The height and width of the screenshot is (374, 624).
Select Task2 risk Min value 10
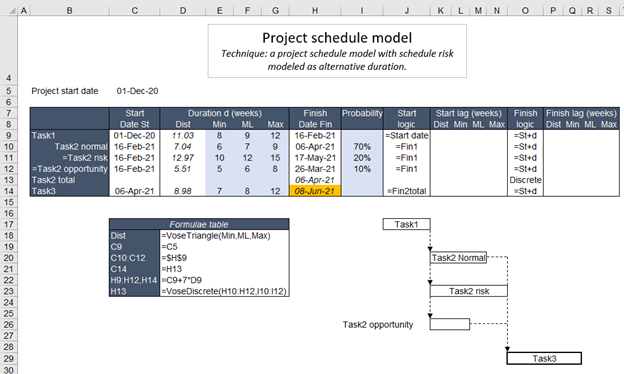click(x=219, y=158)
